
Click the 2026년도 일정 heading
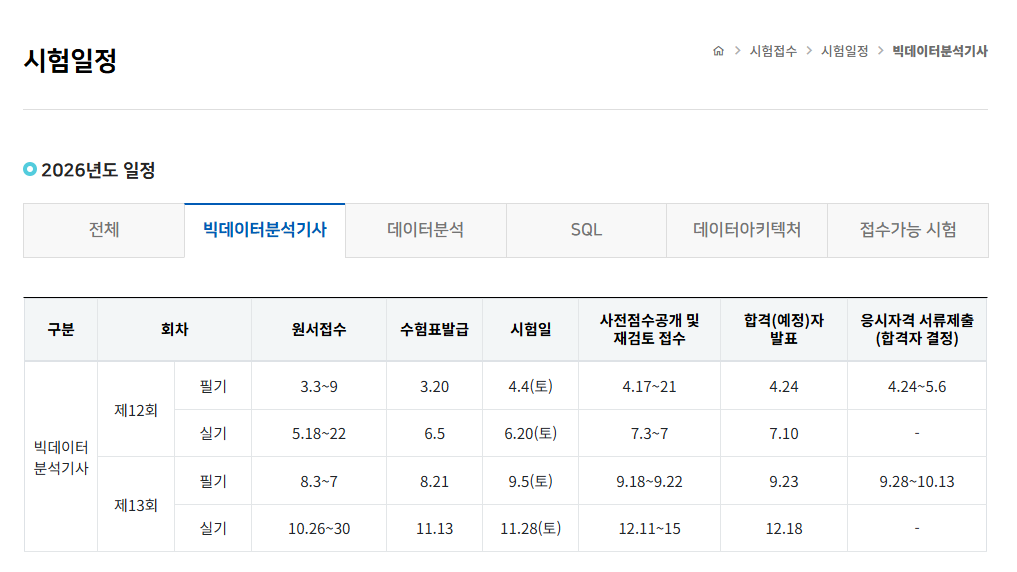pyautogui.click(x=98, y=170)
